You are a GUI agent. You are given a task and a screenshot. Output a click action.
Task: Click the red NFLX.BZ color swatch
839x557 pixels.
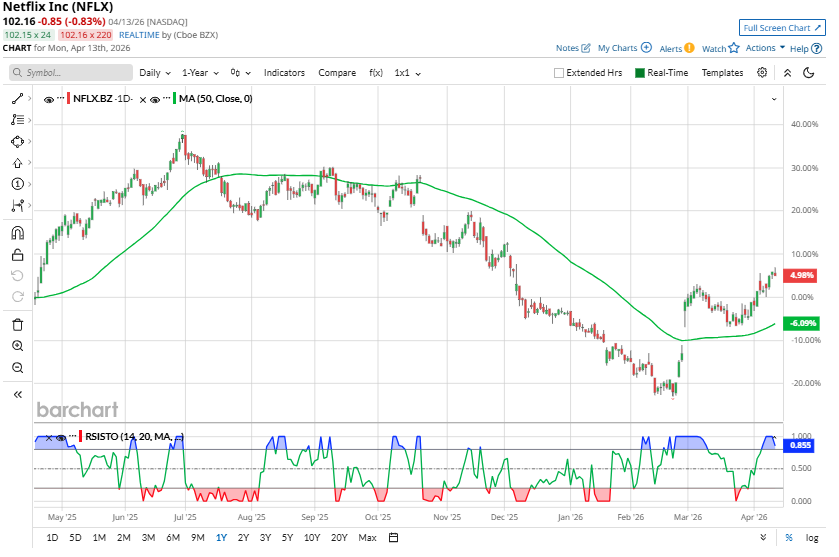pos(68,99)
